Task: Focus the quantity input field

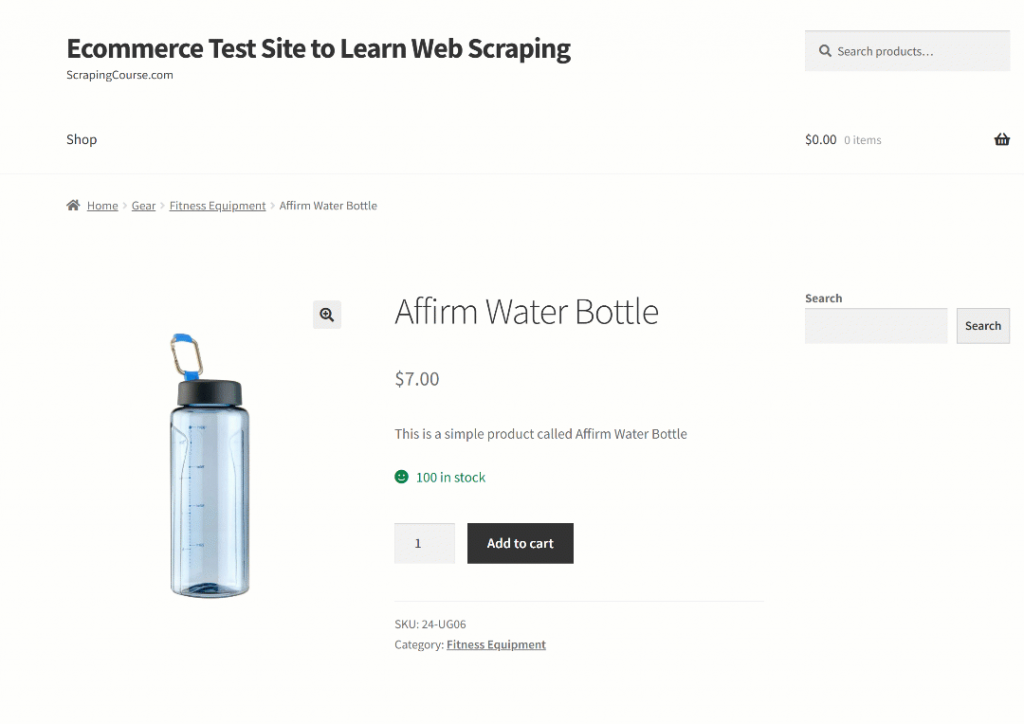Action: click(x=424, y=543)
